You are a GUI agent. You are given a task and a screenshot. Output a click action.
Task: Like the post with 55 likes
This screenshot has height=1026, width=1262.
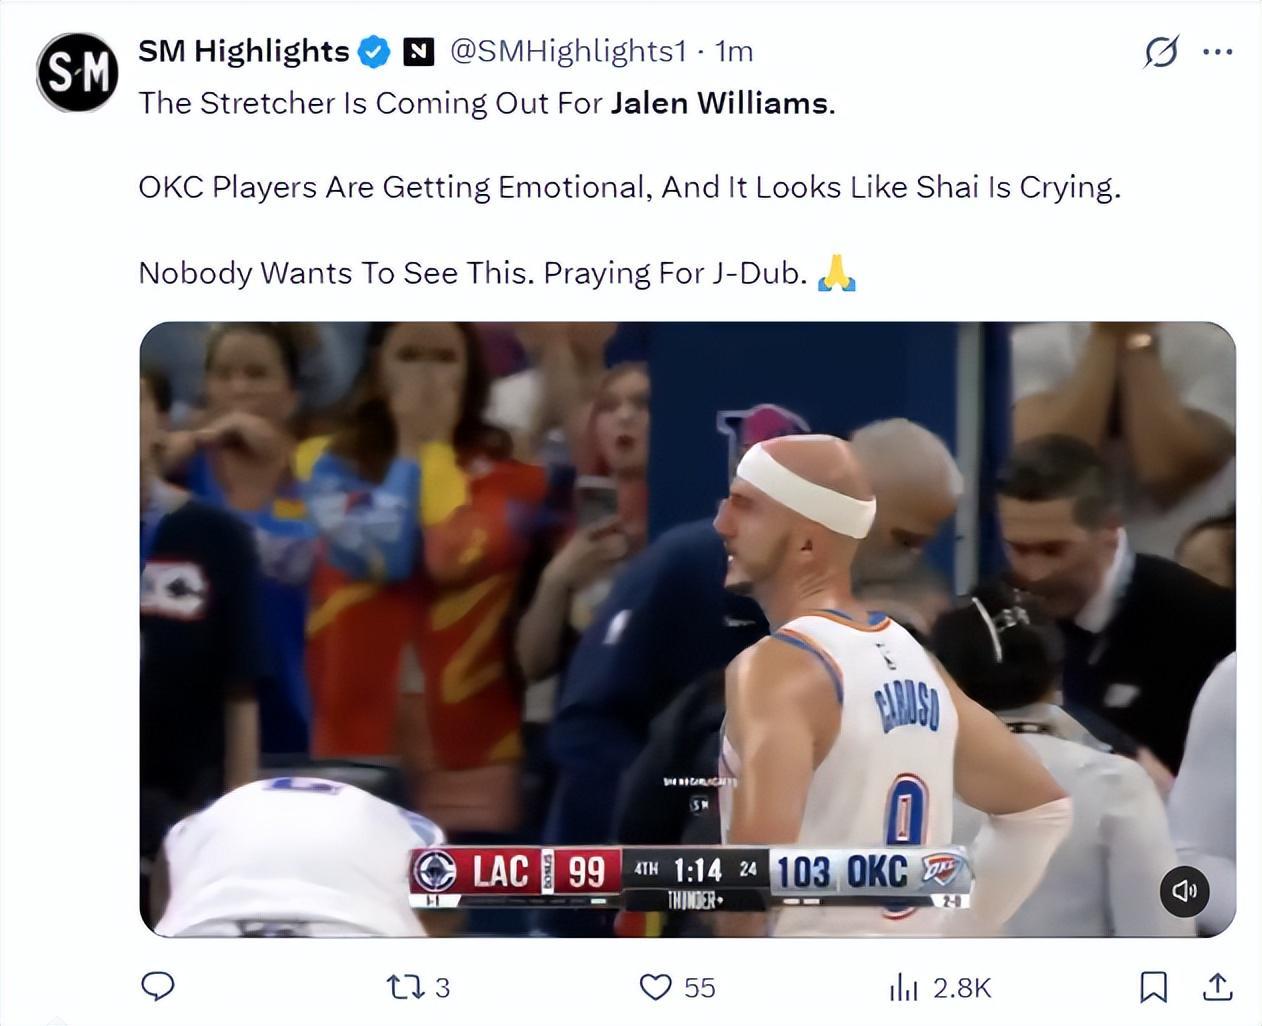pos(677,988)
